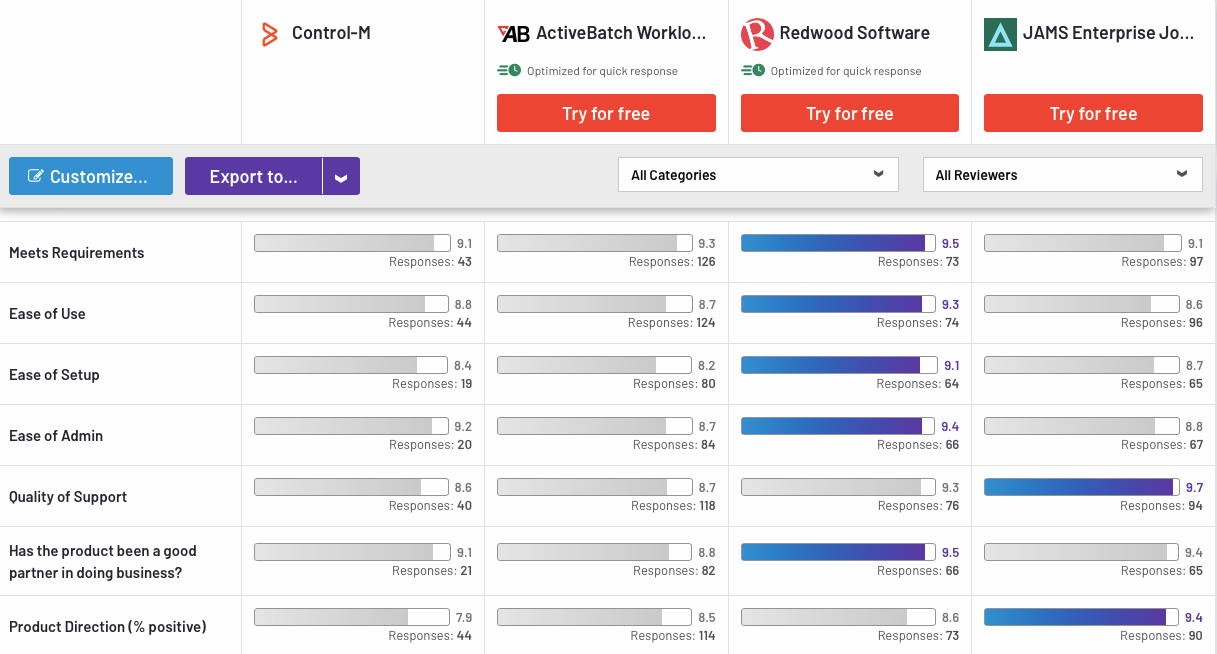The image size is (1217, 654).
Task: Open the Export to dropdown chevron
Action: pyautogui.click(x=341, y=175)
